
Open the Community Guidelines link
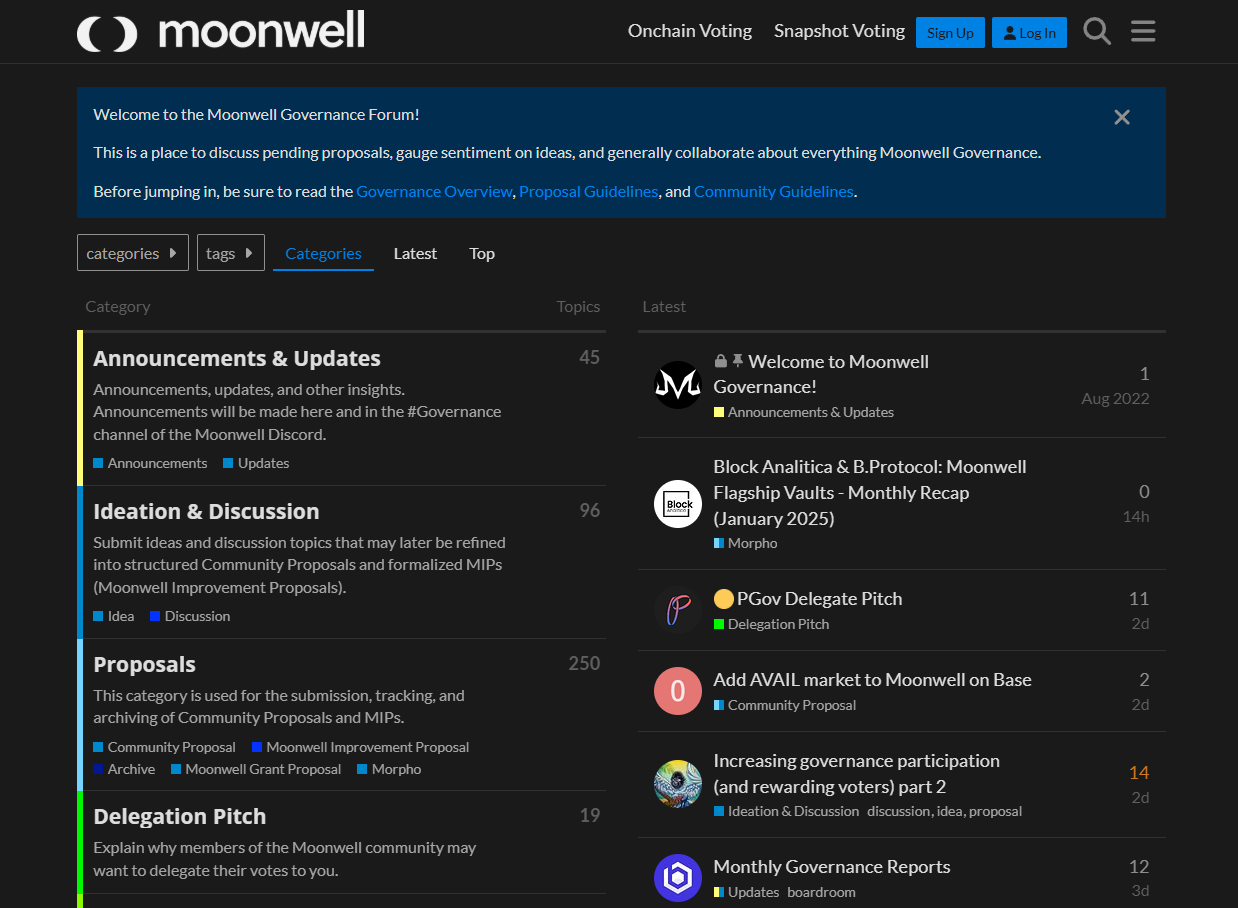click(x=774, y=191)
